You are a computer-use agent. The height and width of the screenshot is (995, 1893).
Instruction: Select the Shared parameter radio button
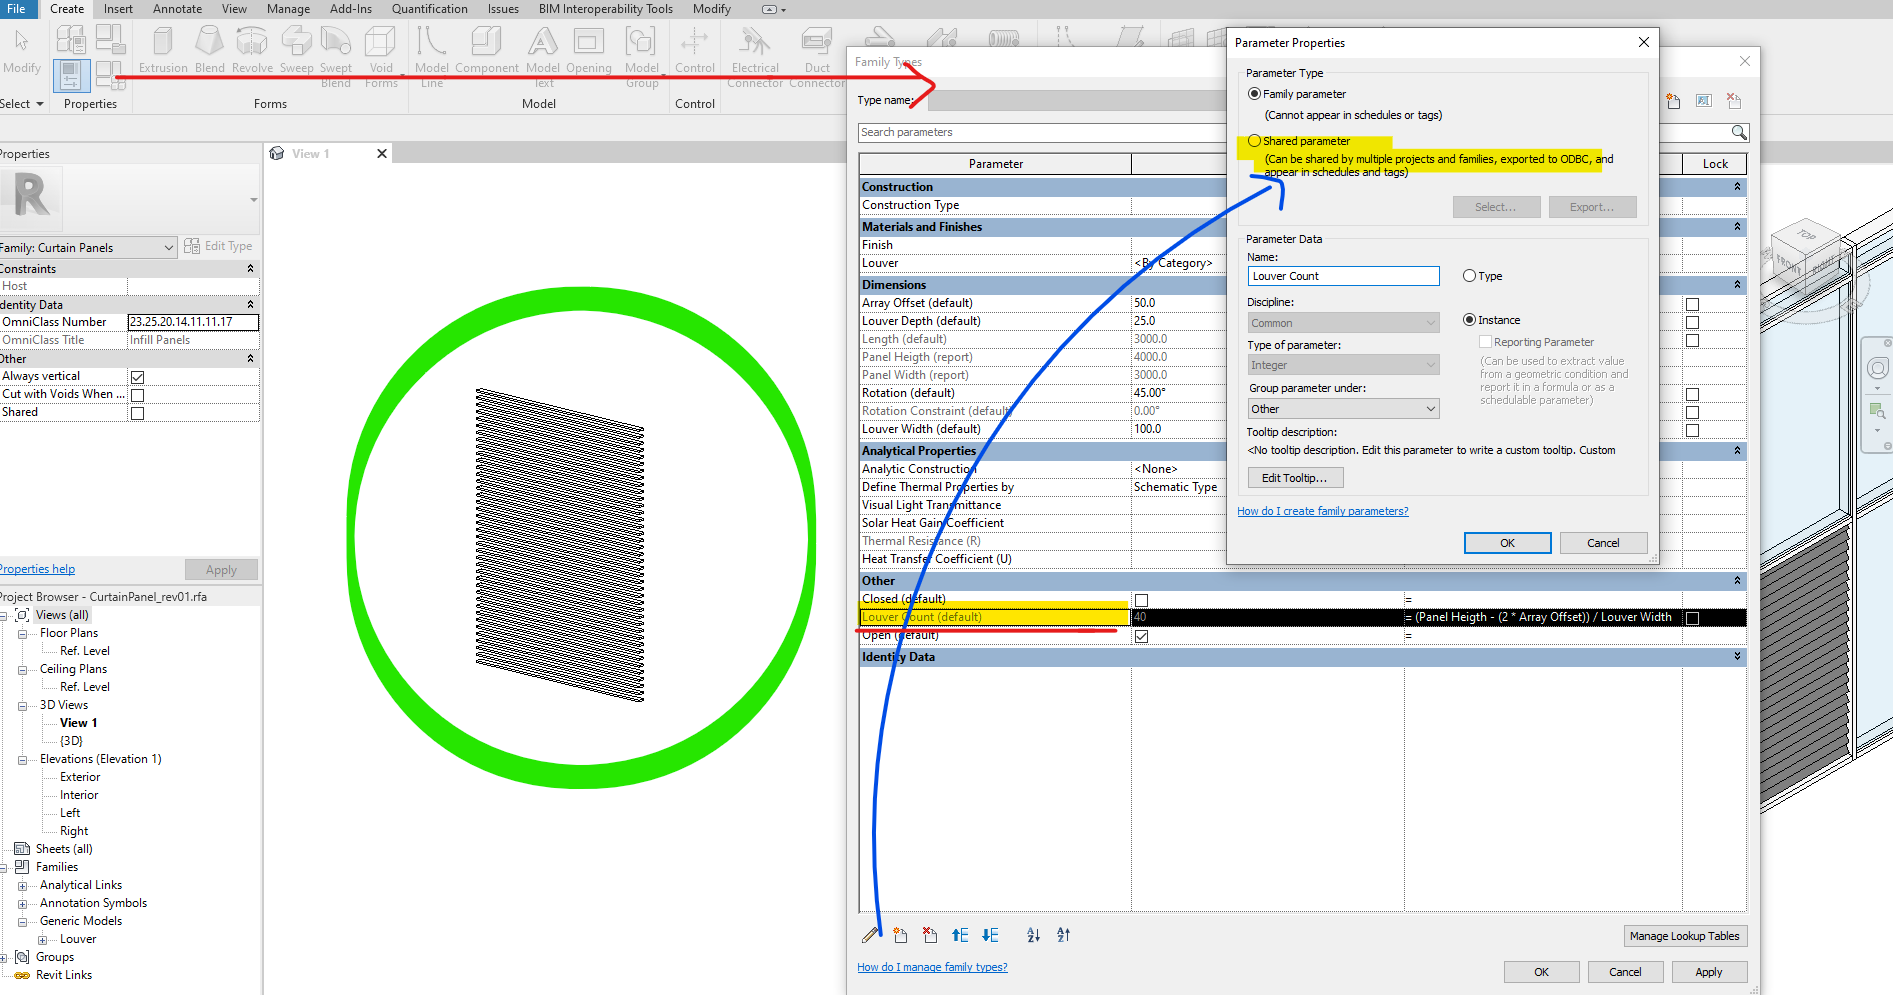pyautogui.click(x=1254, y=141)
